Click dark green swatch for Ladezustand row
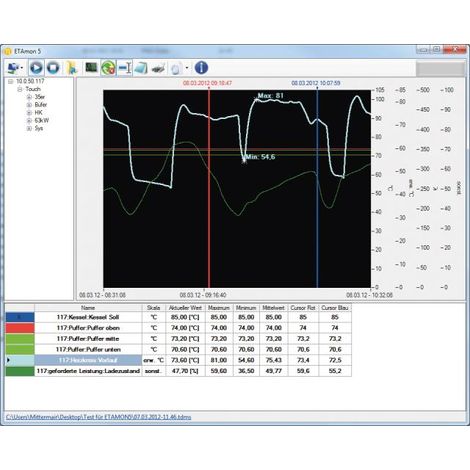The image size is (470, 470). tap(20, 371)
